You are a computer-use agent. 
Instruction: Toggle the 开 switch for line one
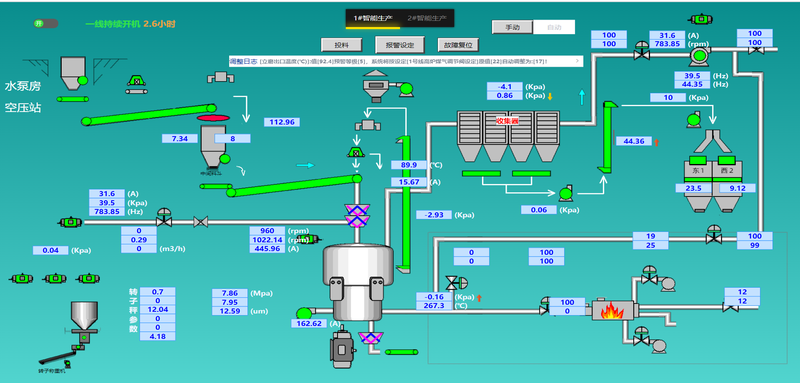[x=46, y=23]
